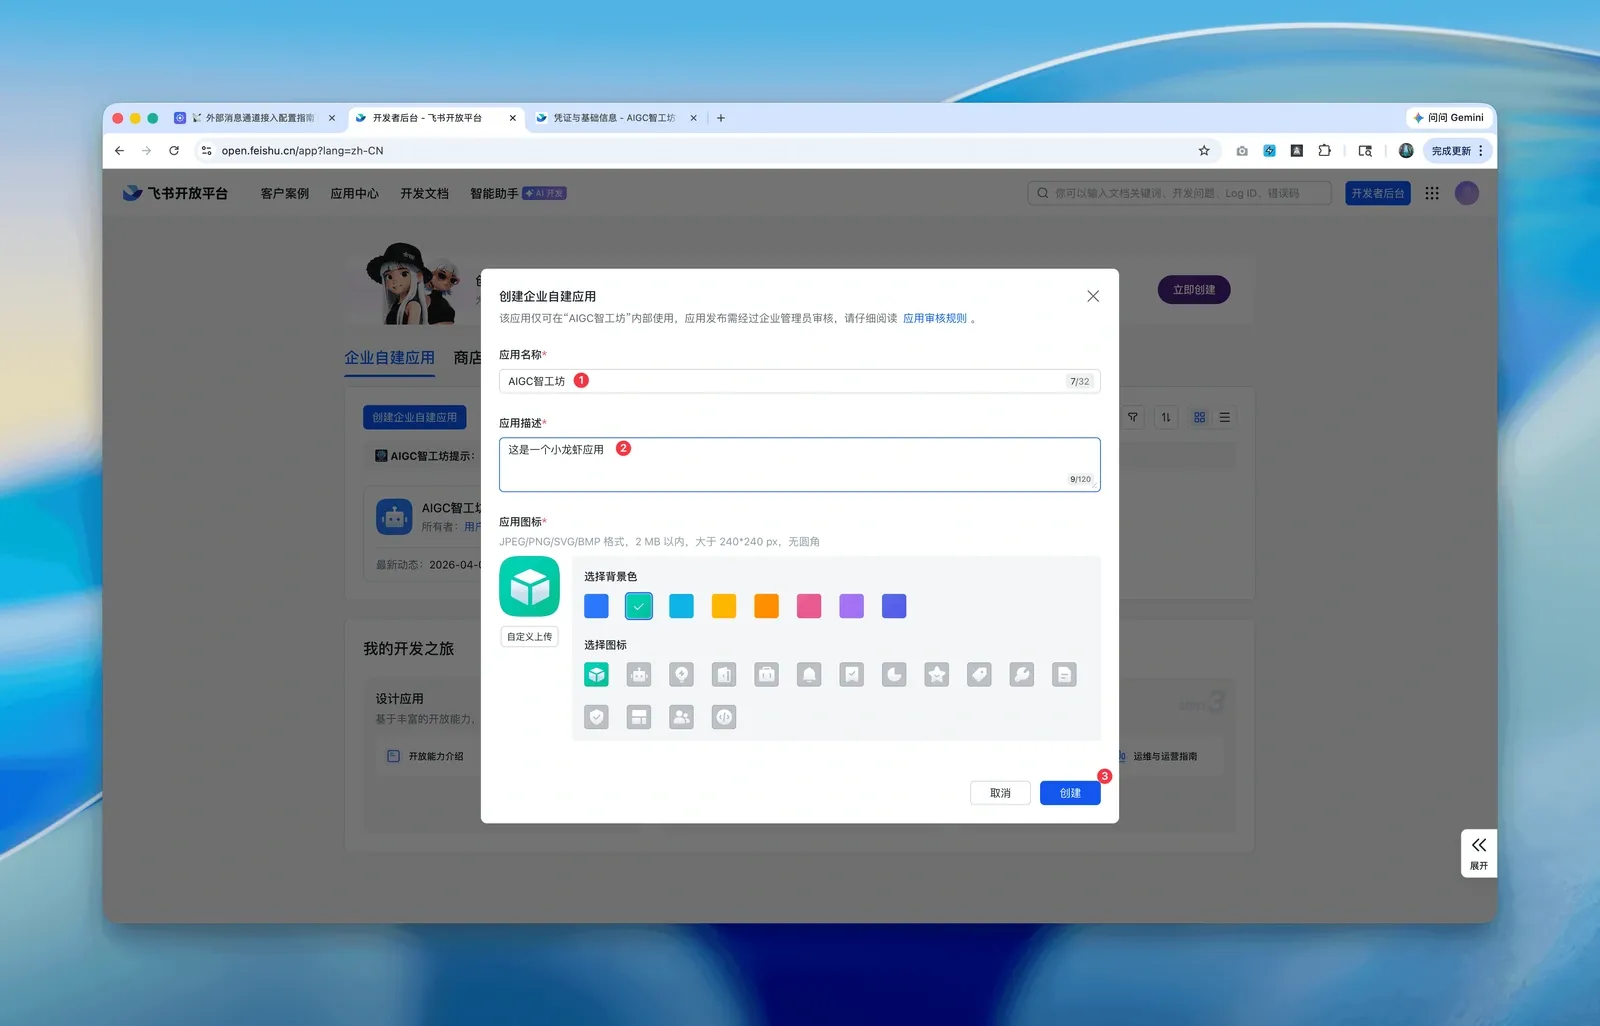Open the app list sort options
The height and width of the screenshot is (1026, 1600).
1166,417
